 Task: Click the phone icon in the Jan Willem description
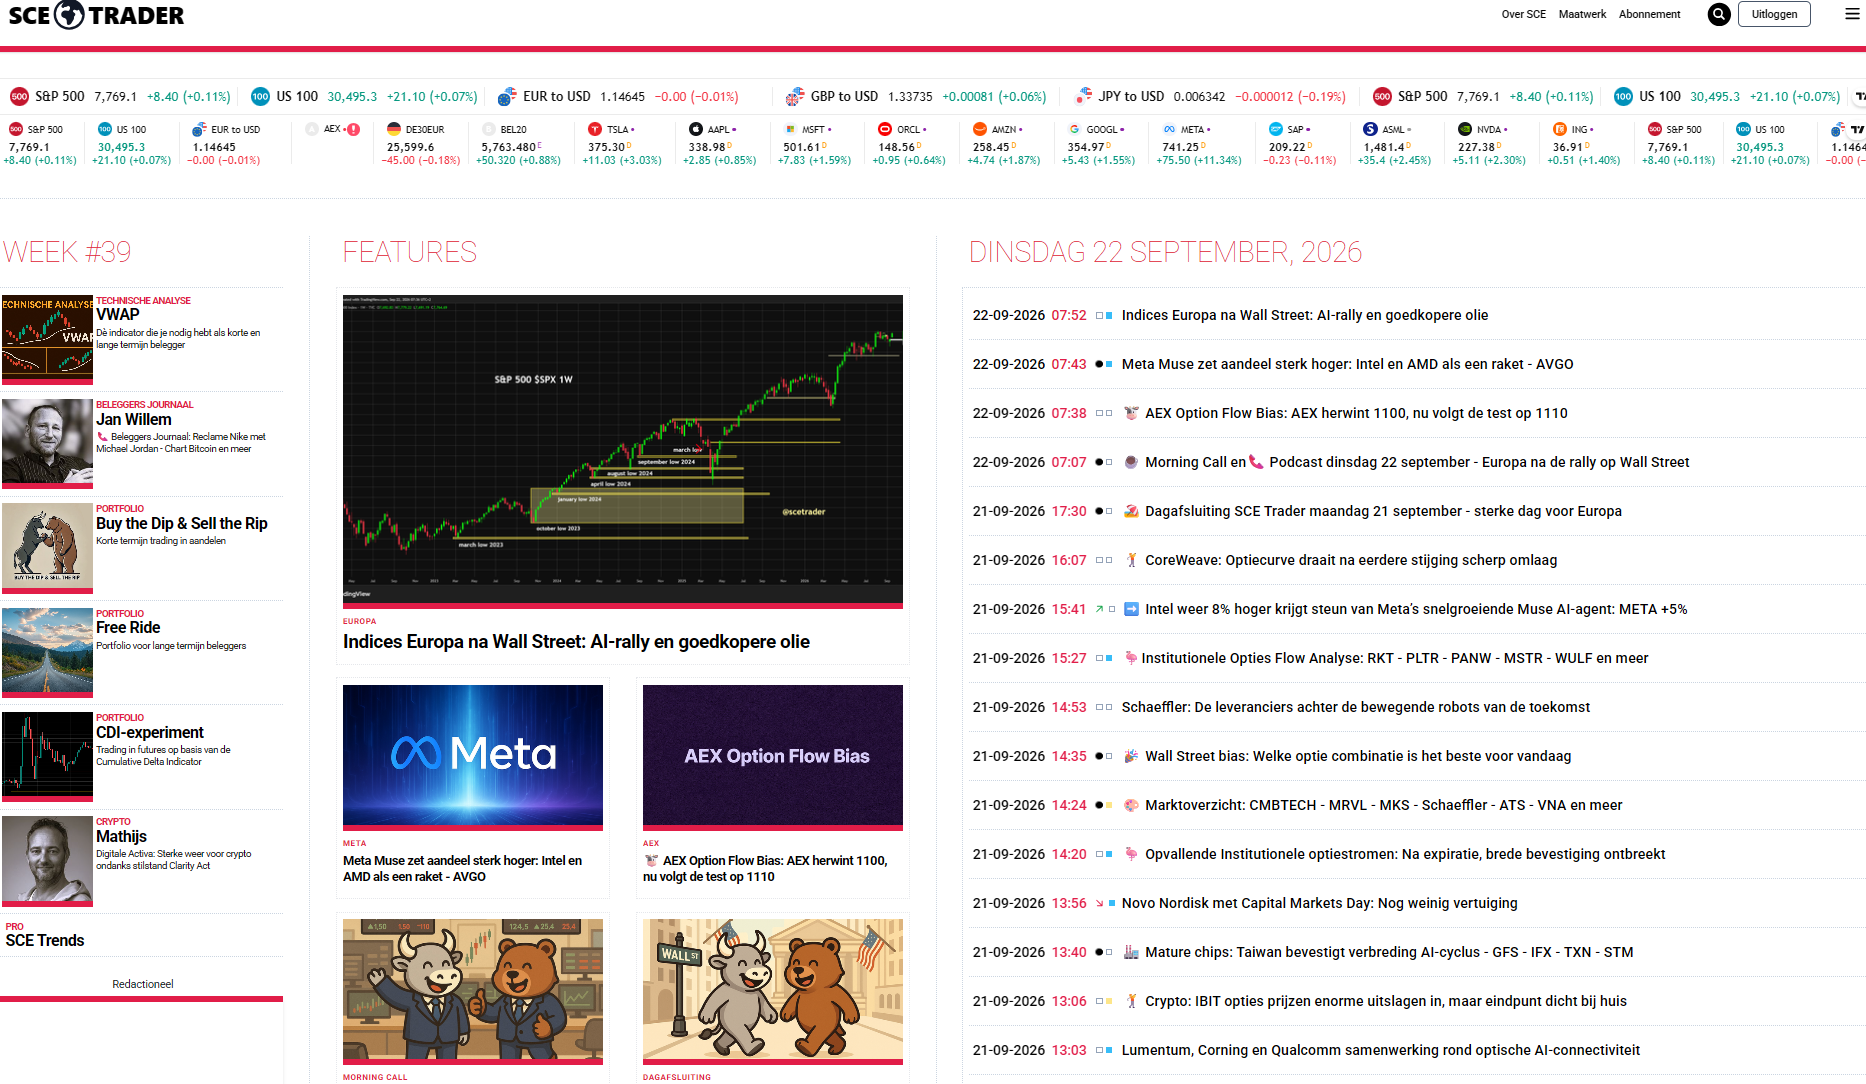pyautogui.click(x=102, y=437)
